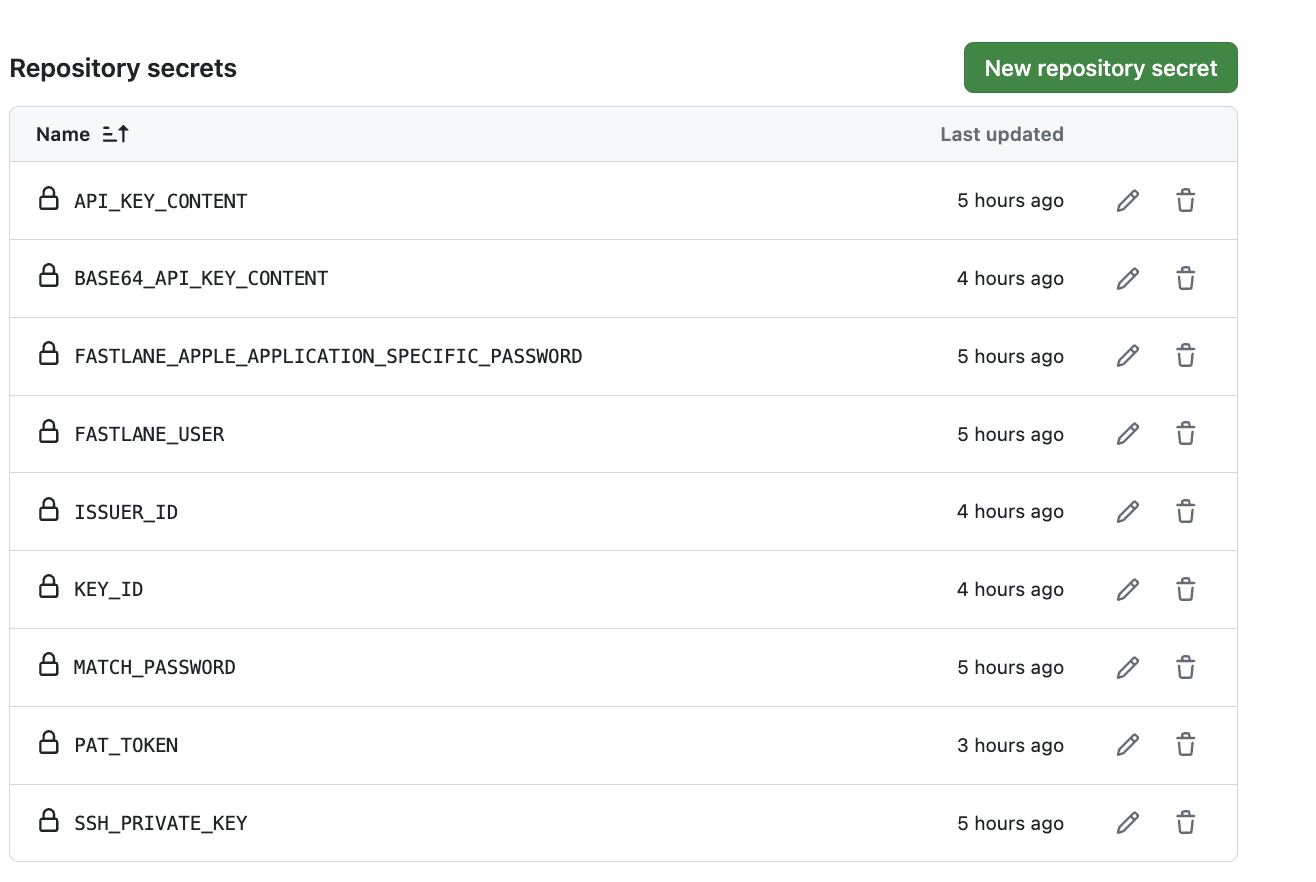Delete the API_KEY_CONTENT secret with the trash icon
The width and height of the screenshot is (1316, 882).
pyautogui.click(x=1185, y=201)
